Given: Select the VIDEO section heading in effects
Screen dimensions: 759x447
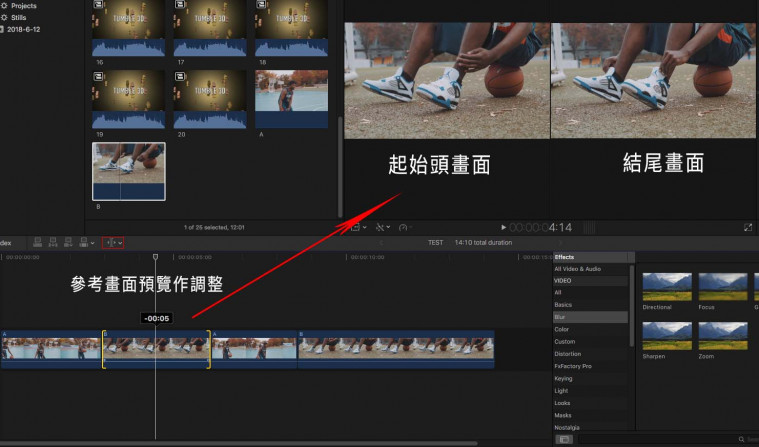Looking at the screenshot, I should 562,280.
